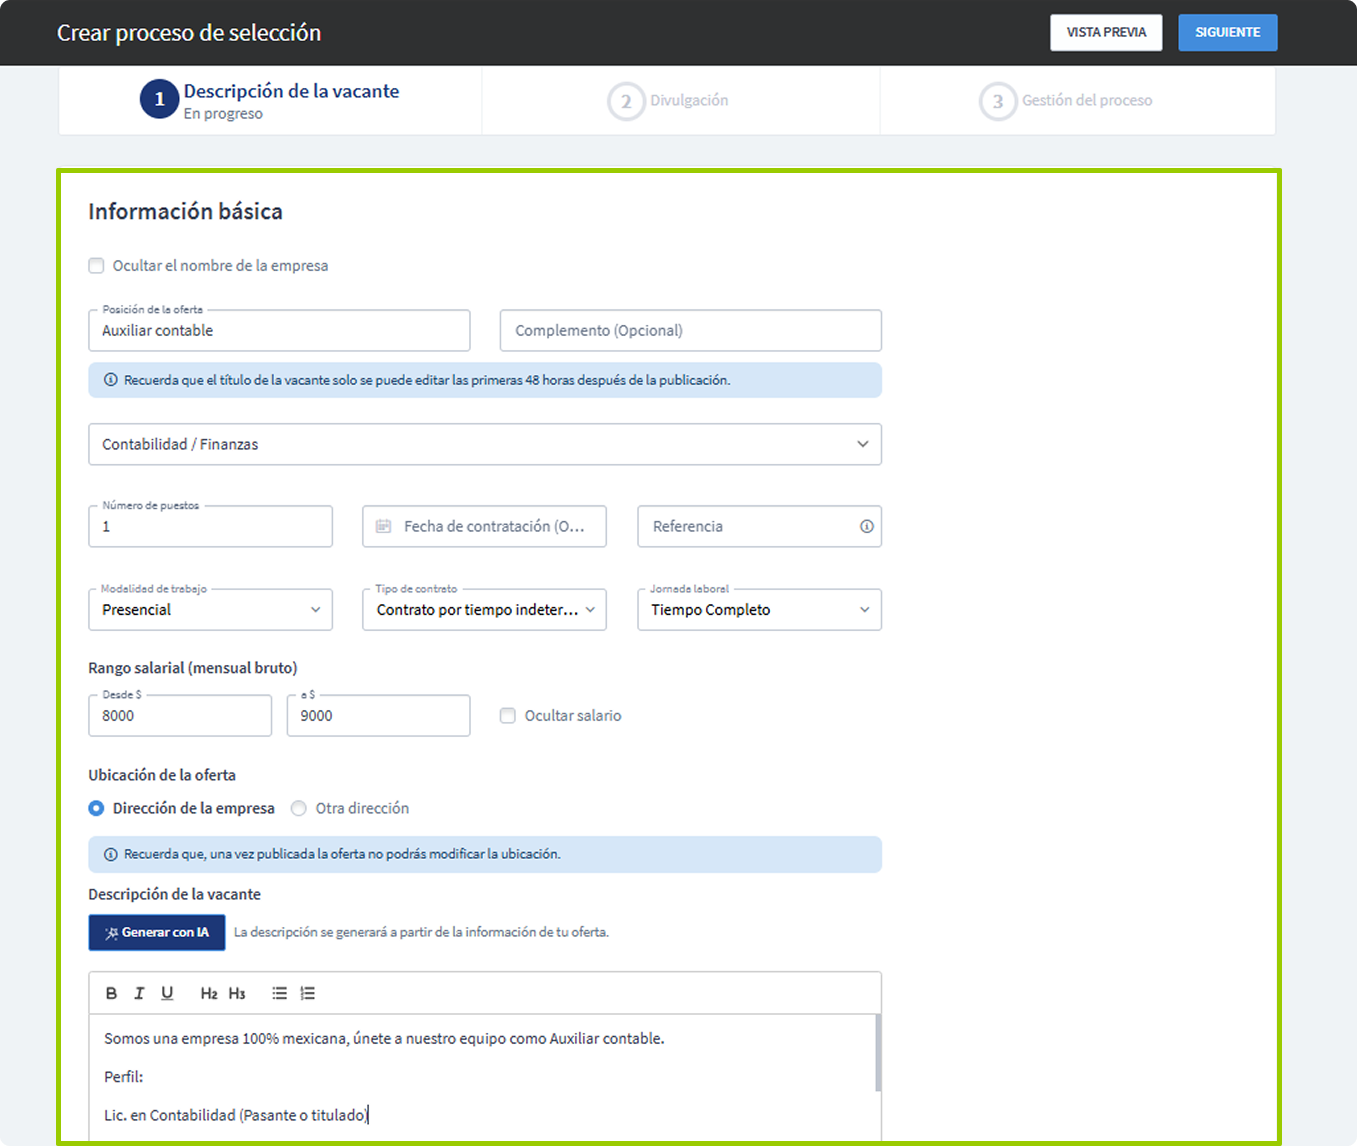Enable the 'Ocultar salario' checkbox
The width and height of the screenshot is (1357, 1146).
tap(508, 716)
